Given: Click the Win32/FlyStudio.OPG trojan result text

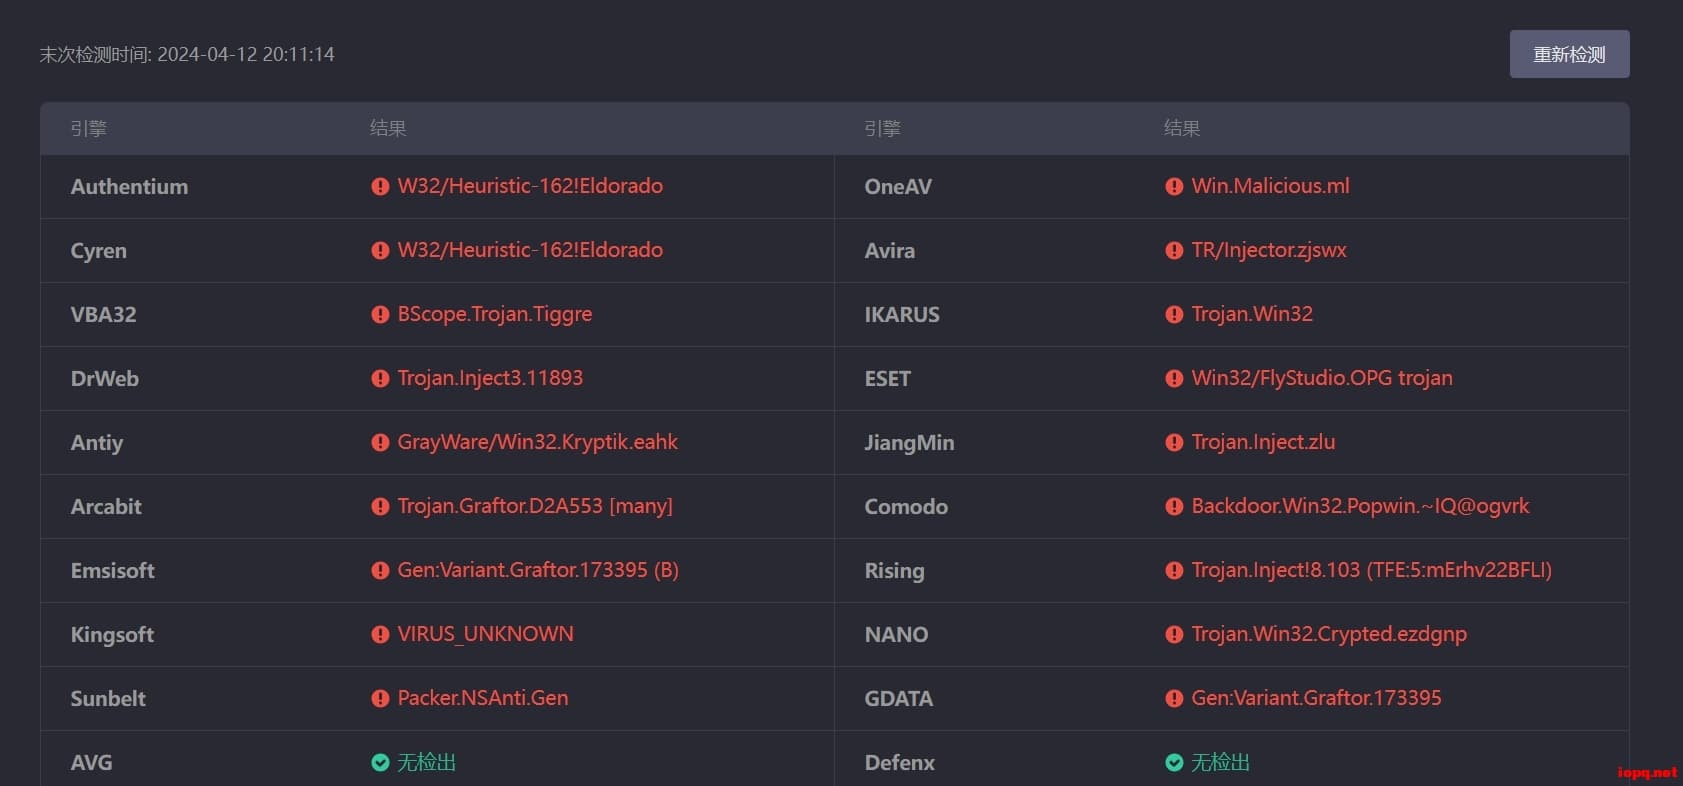Looking at the screenshot, I should pos(1322,378).
